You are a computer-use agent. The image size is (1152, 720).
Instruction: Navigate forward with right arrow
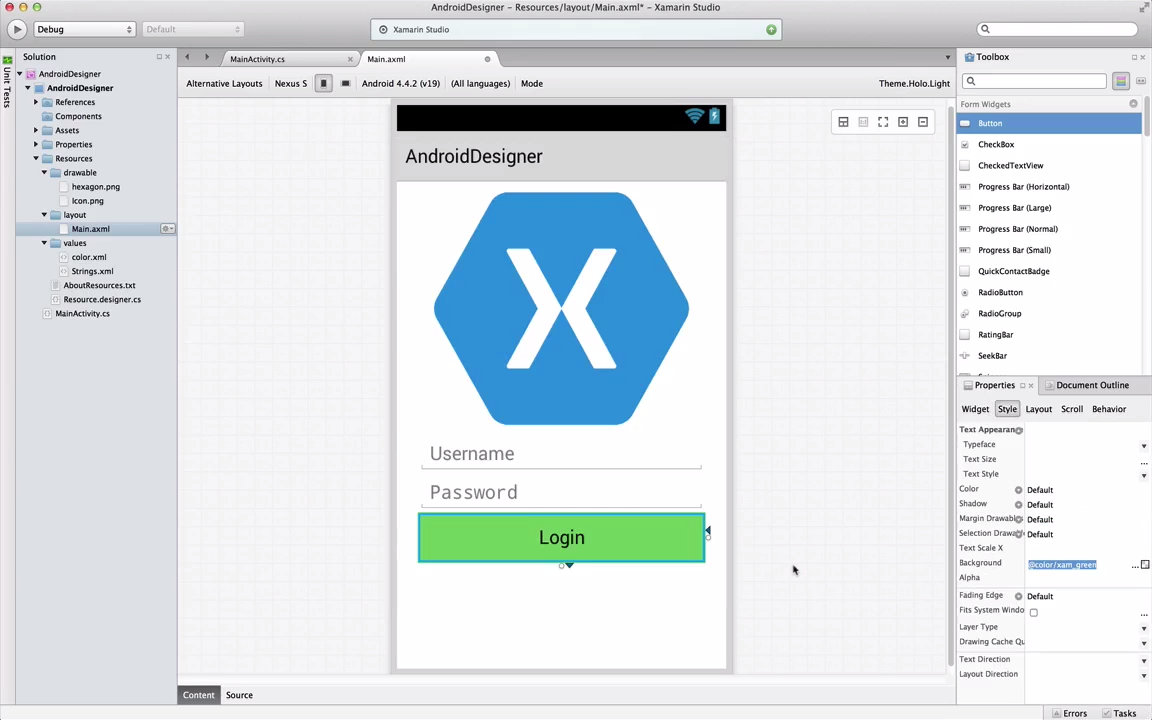pos(206,57)
